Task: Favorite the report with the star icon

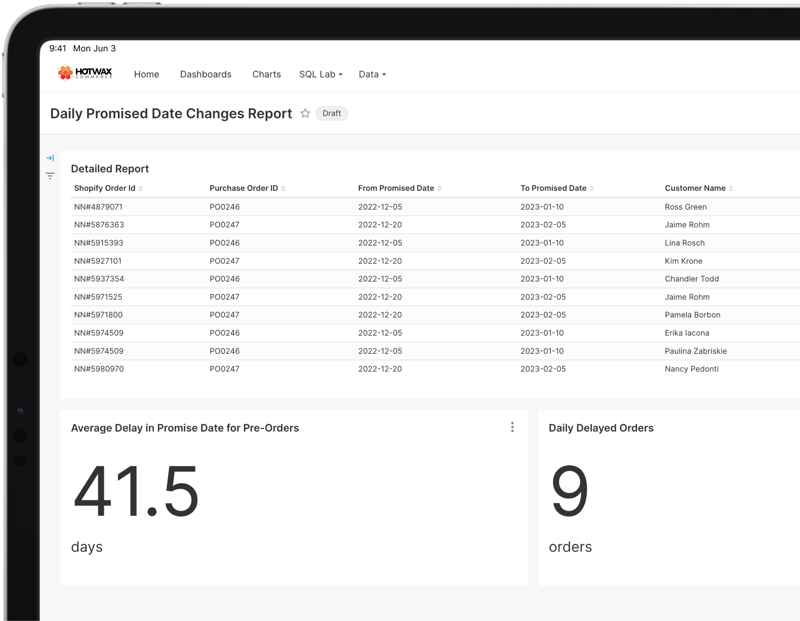Action: pos(305,113)
